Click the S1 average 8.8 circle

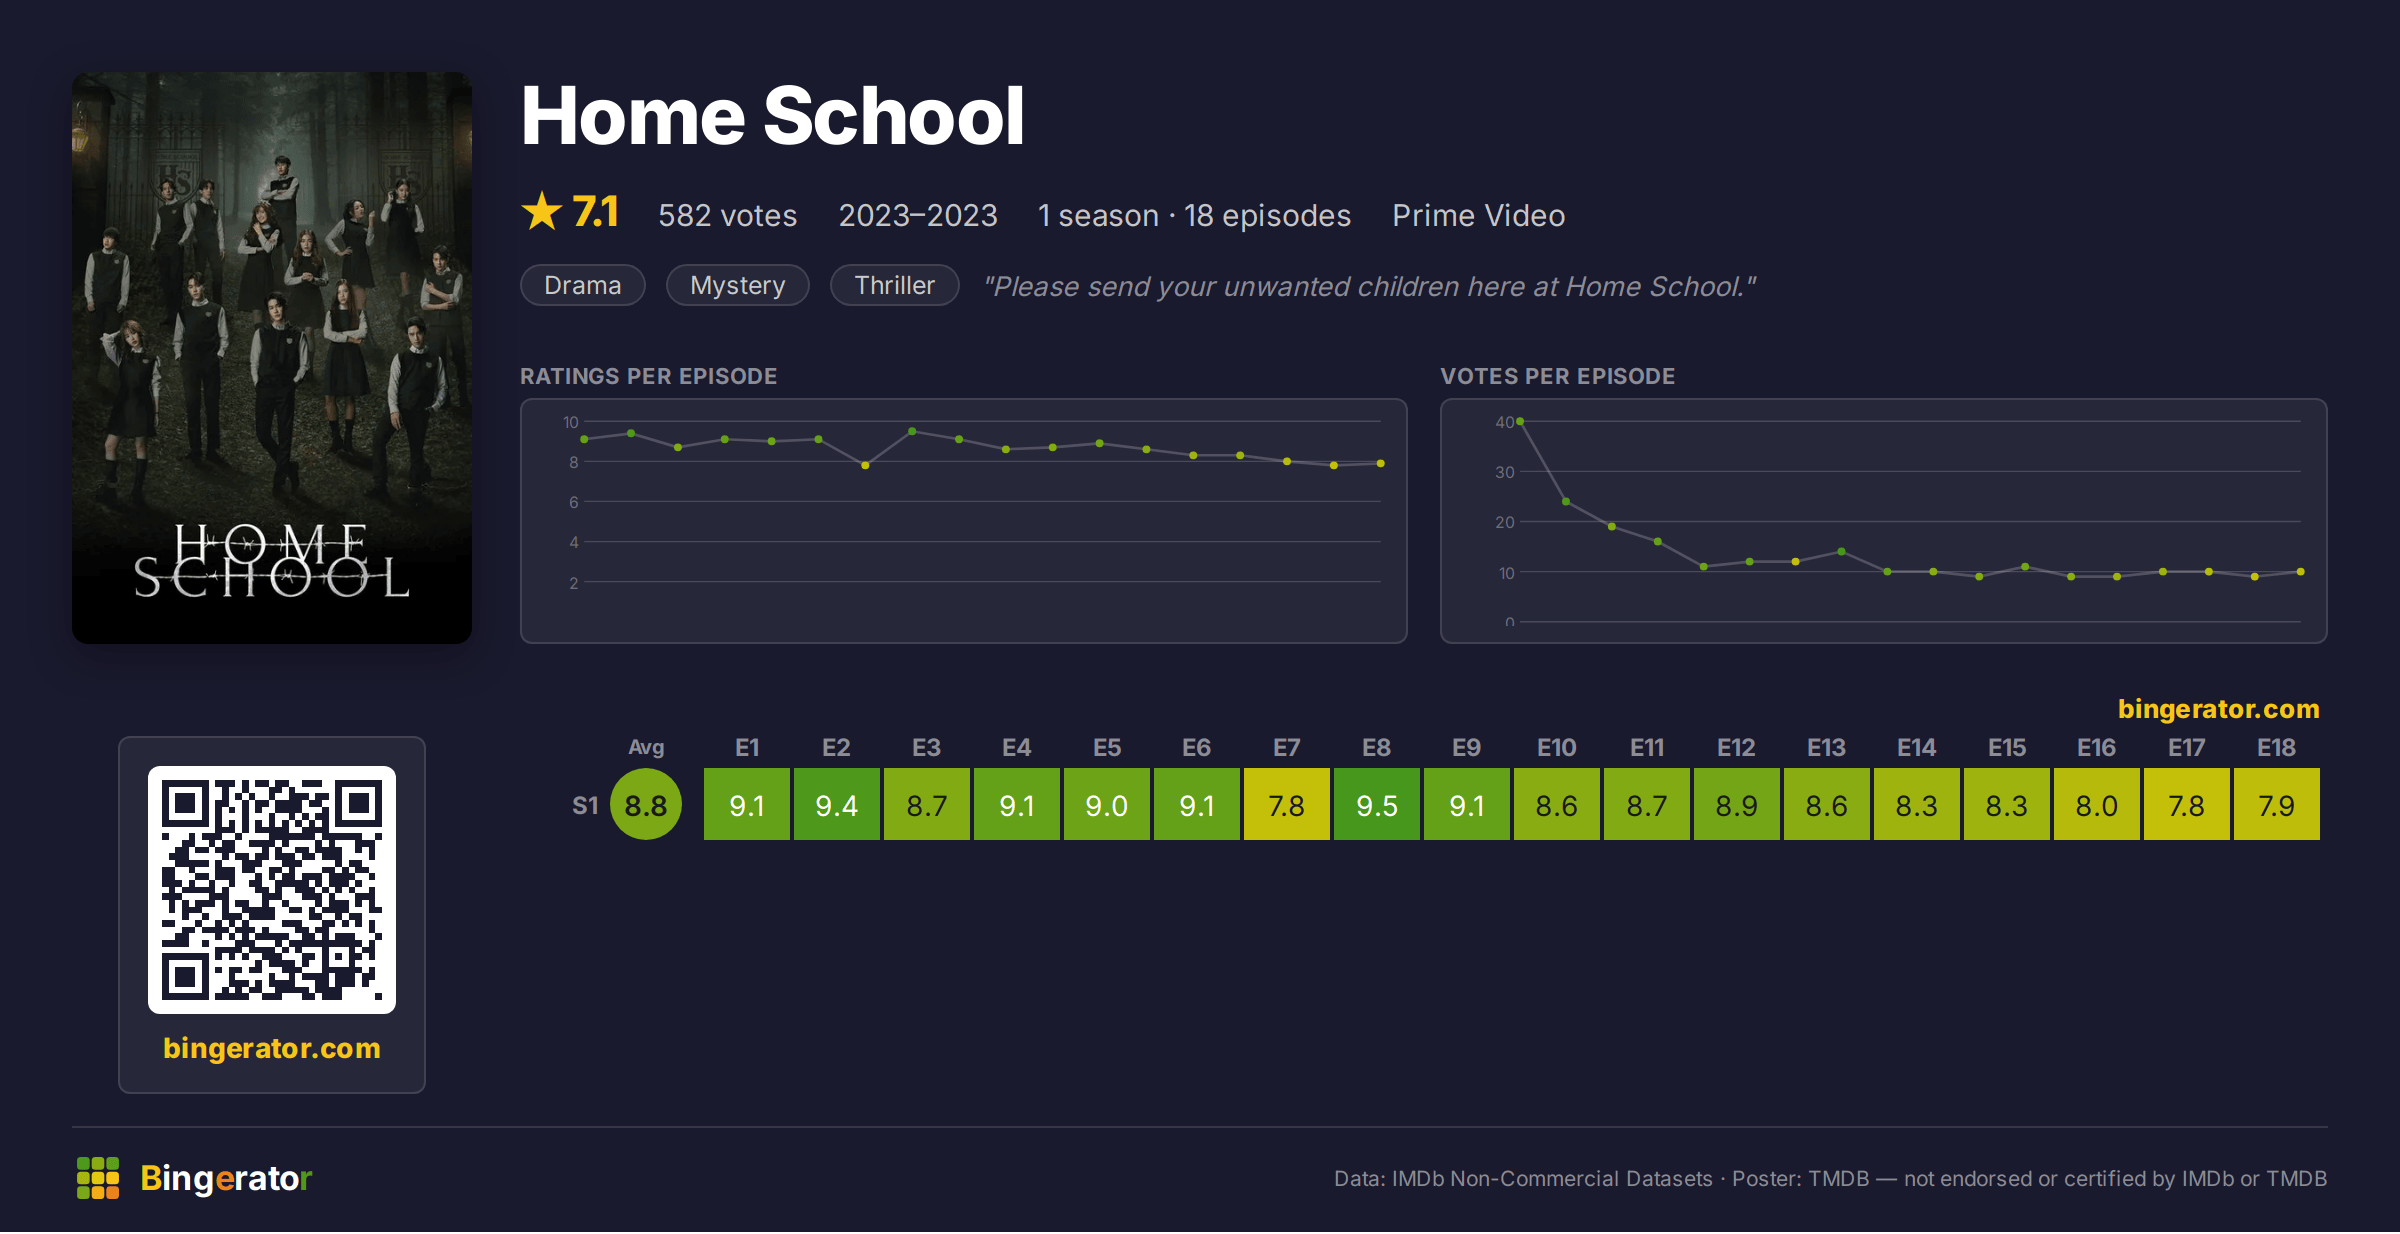click(646, 805)
